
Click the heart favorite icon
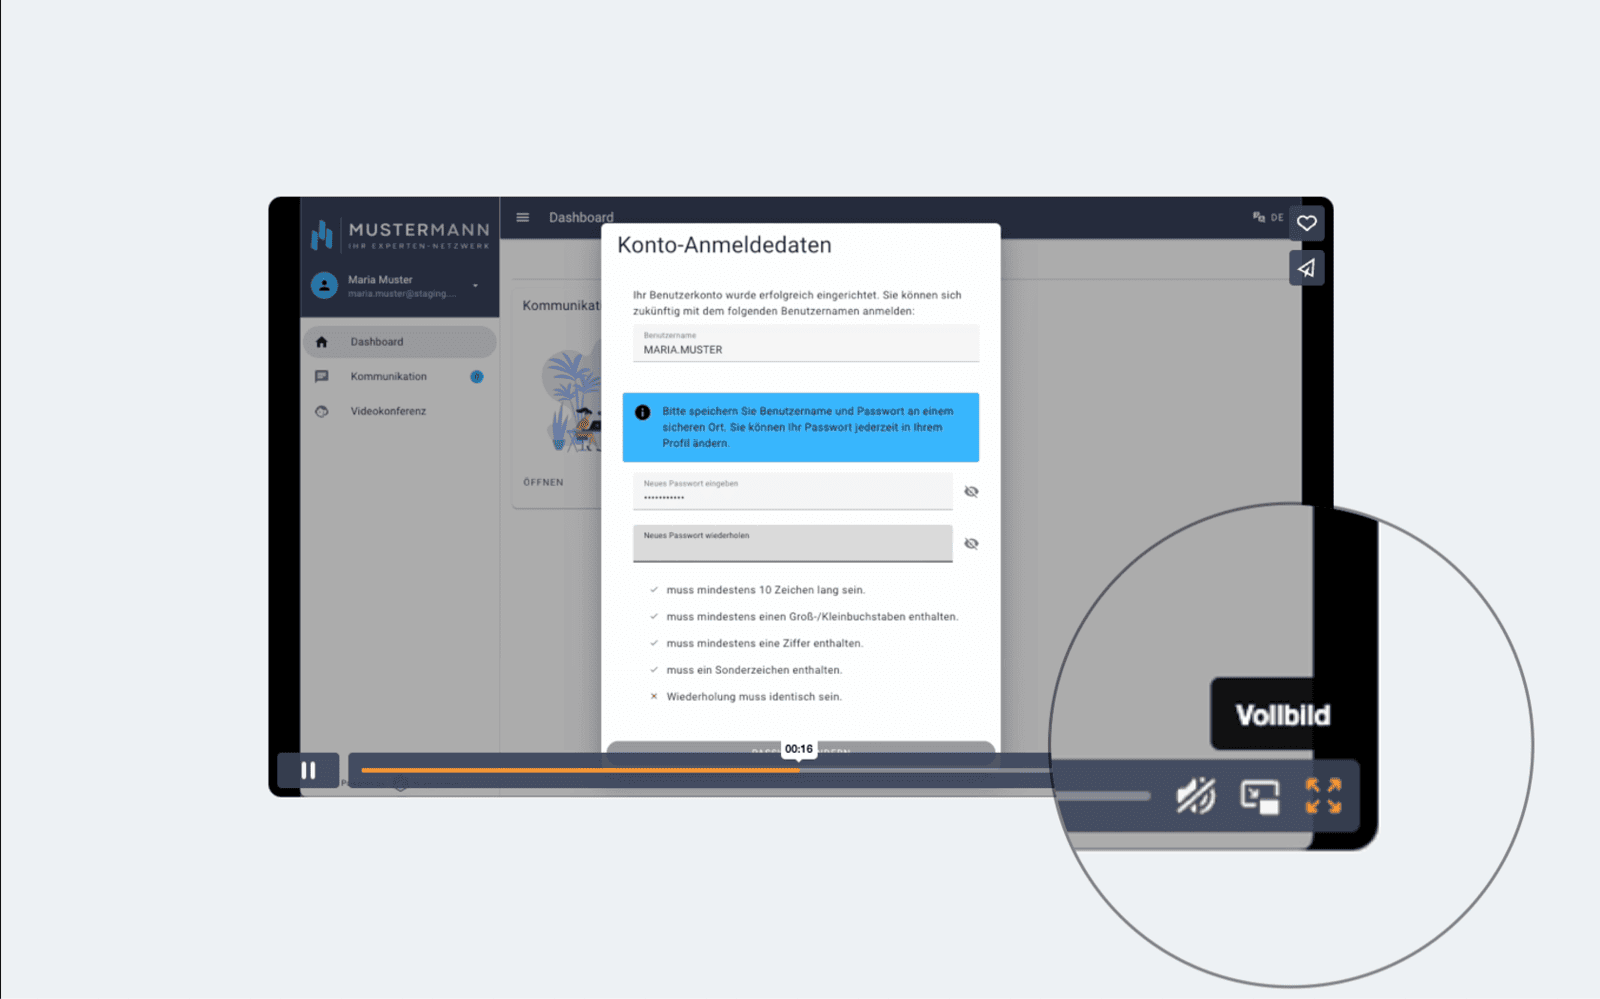[1306, 223]
